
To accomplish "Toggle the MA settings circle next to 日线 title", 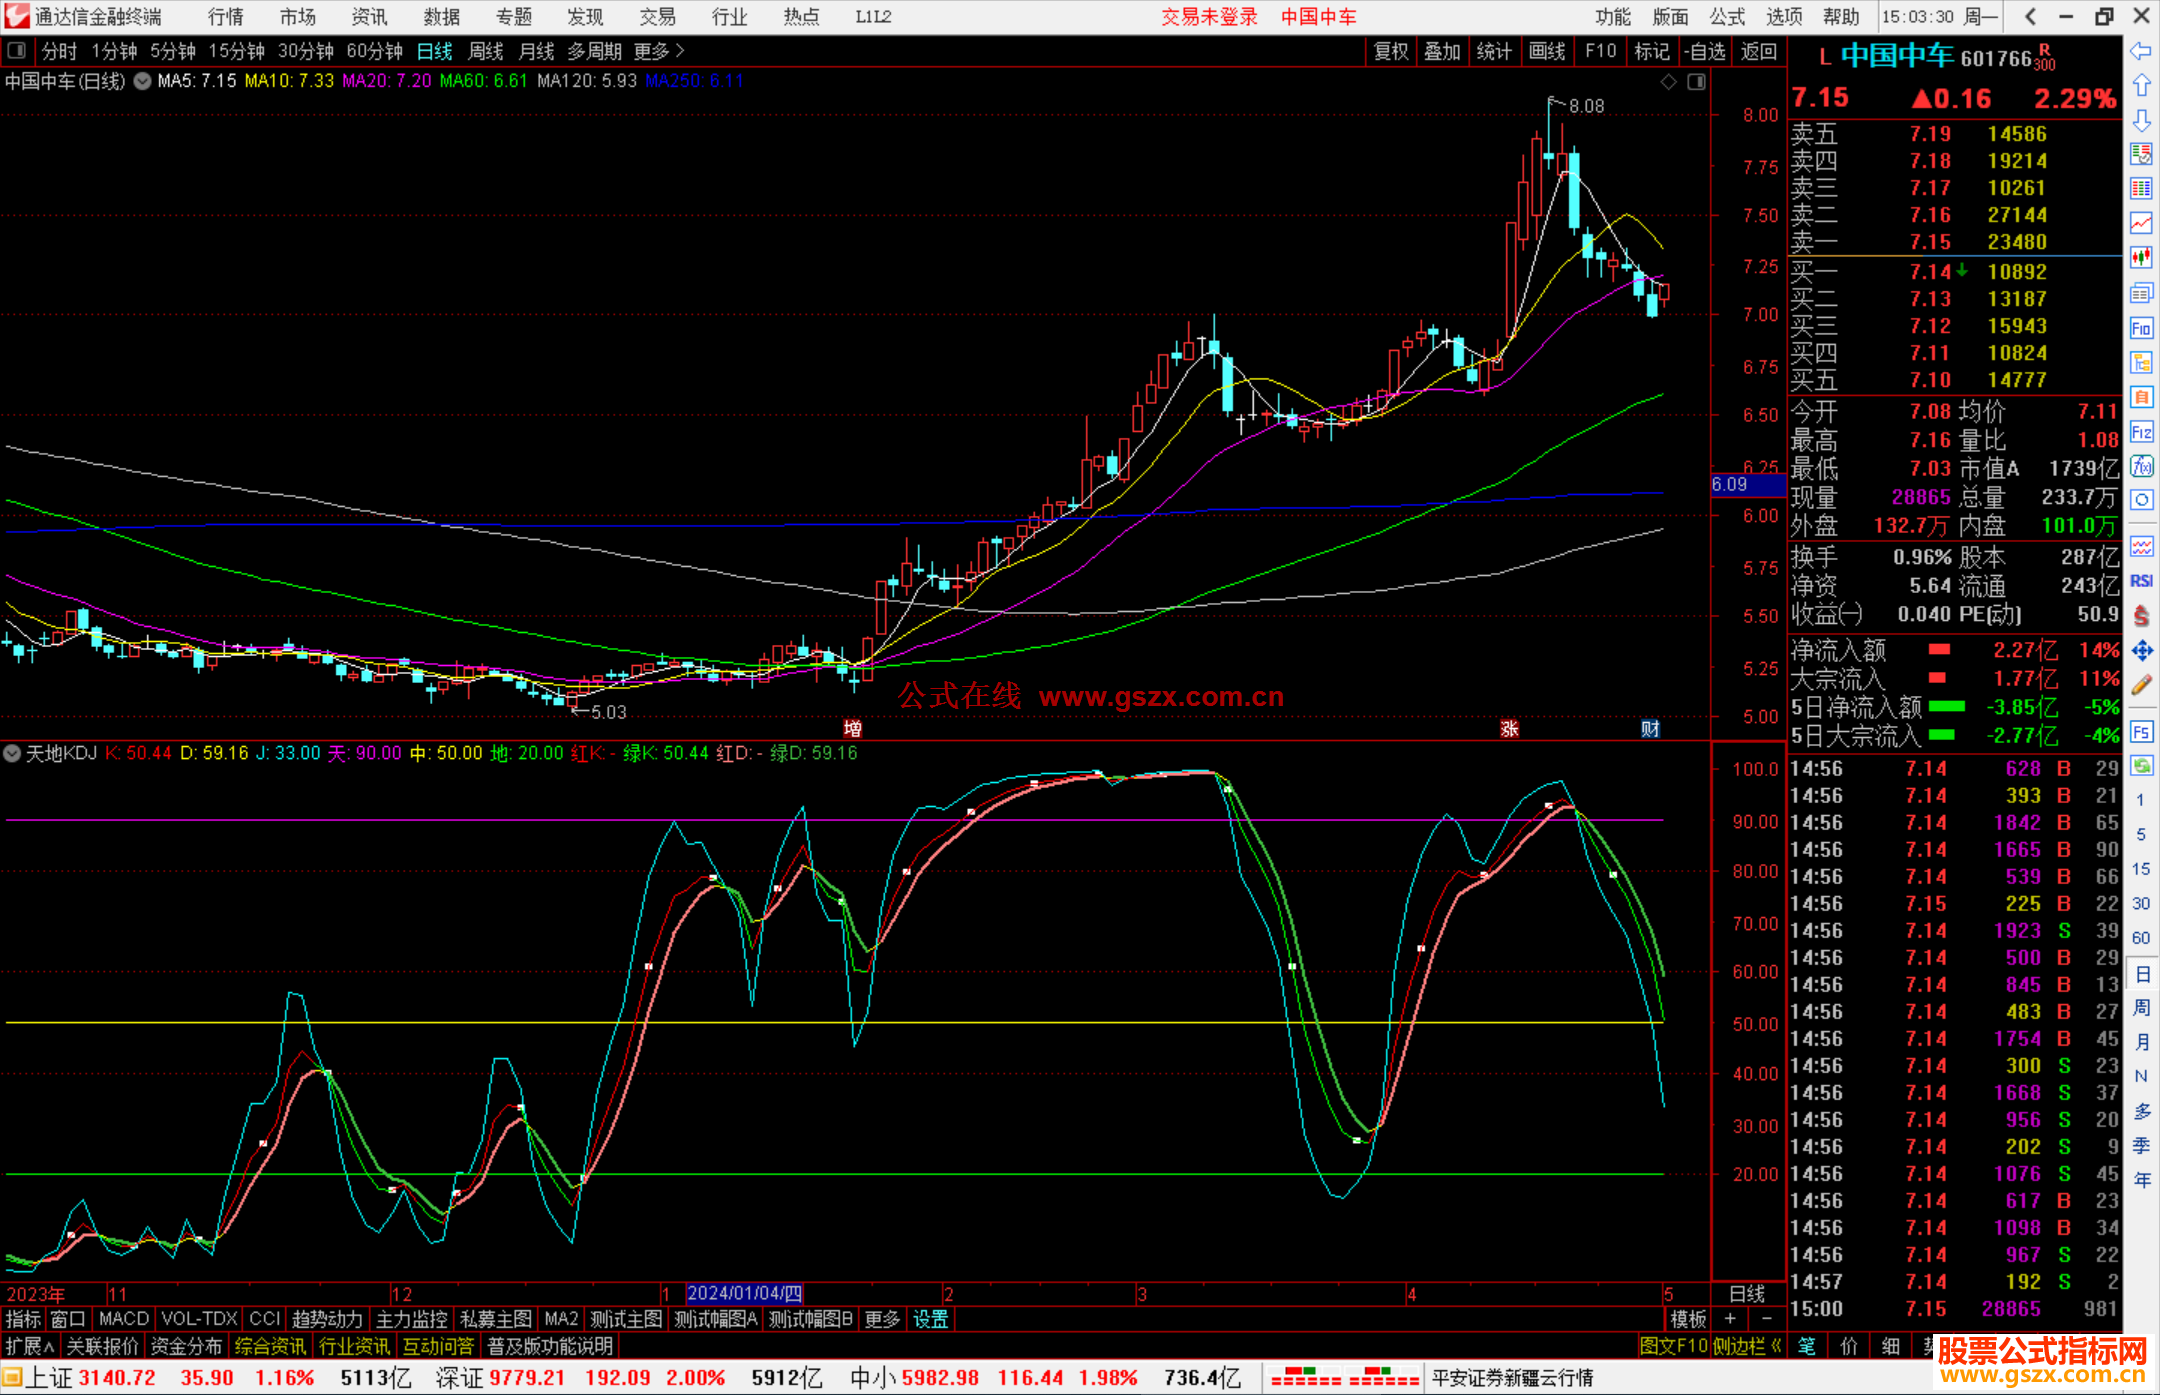I will click(142, 81).
